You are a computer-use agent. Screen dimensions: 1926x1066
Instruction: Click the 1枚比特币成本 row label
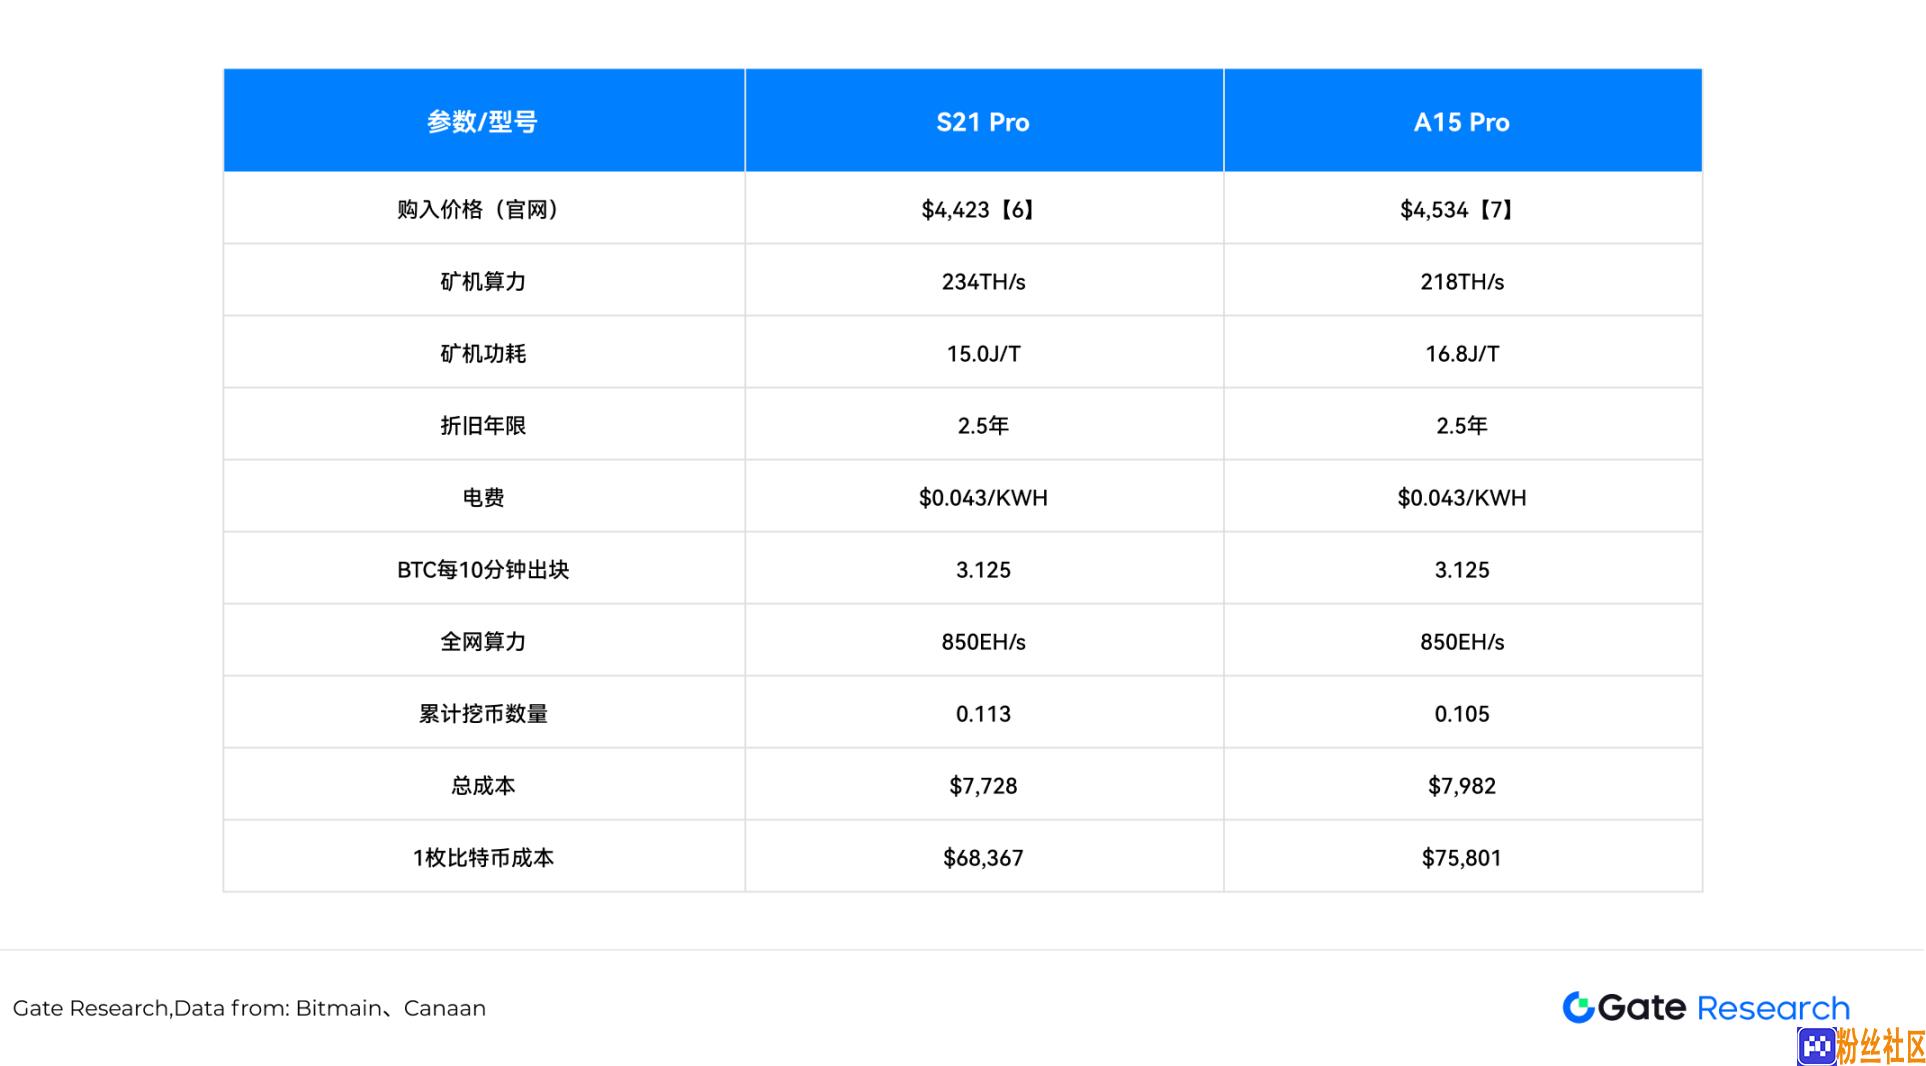pos(483,857)
